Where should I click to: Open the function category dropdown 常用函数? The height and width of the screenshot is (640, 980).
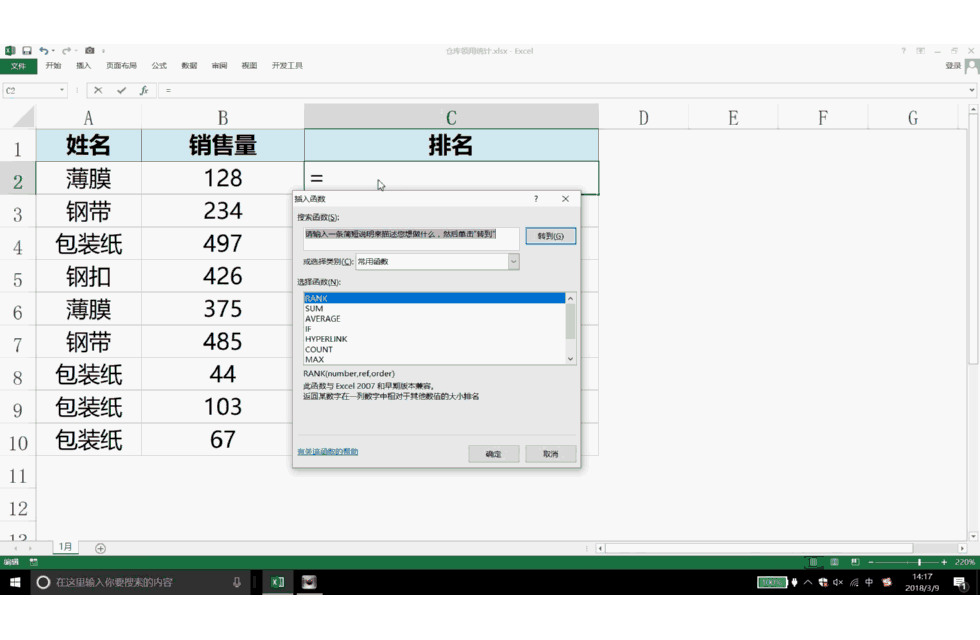click(x=513, y=261)
